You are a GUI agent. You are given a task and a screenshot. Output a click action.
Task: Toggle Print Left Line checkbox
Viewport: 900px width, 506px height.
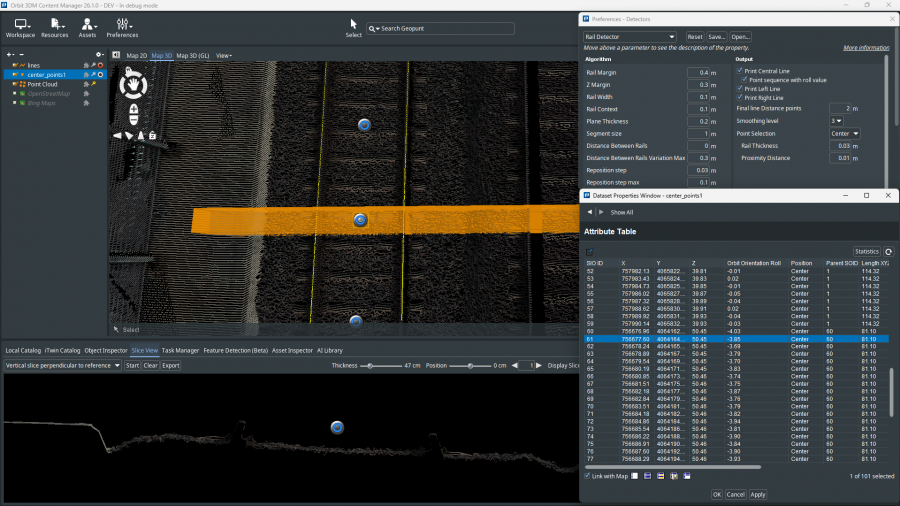click(740, 88)
